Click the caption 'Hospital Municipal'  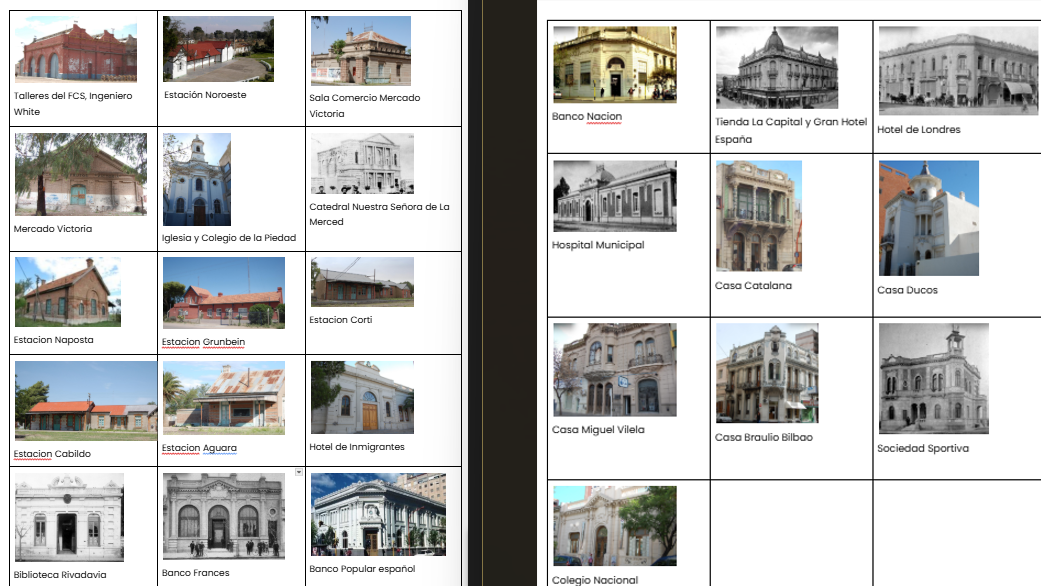point(598,245)
